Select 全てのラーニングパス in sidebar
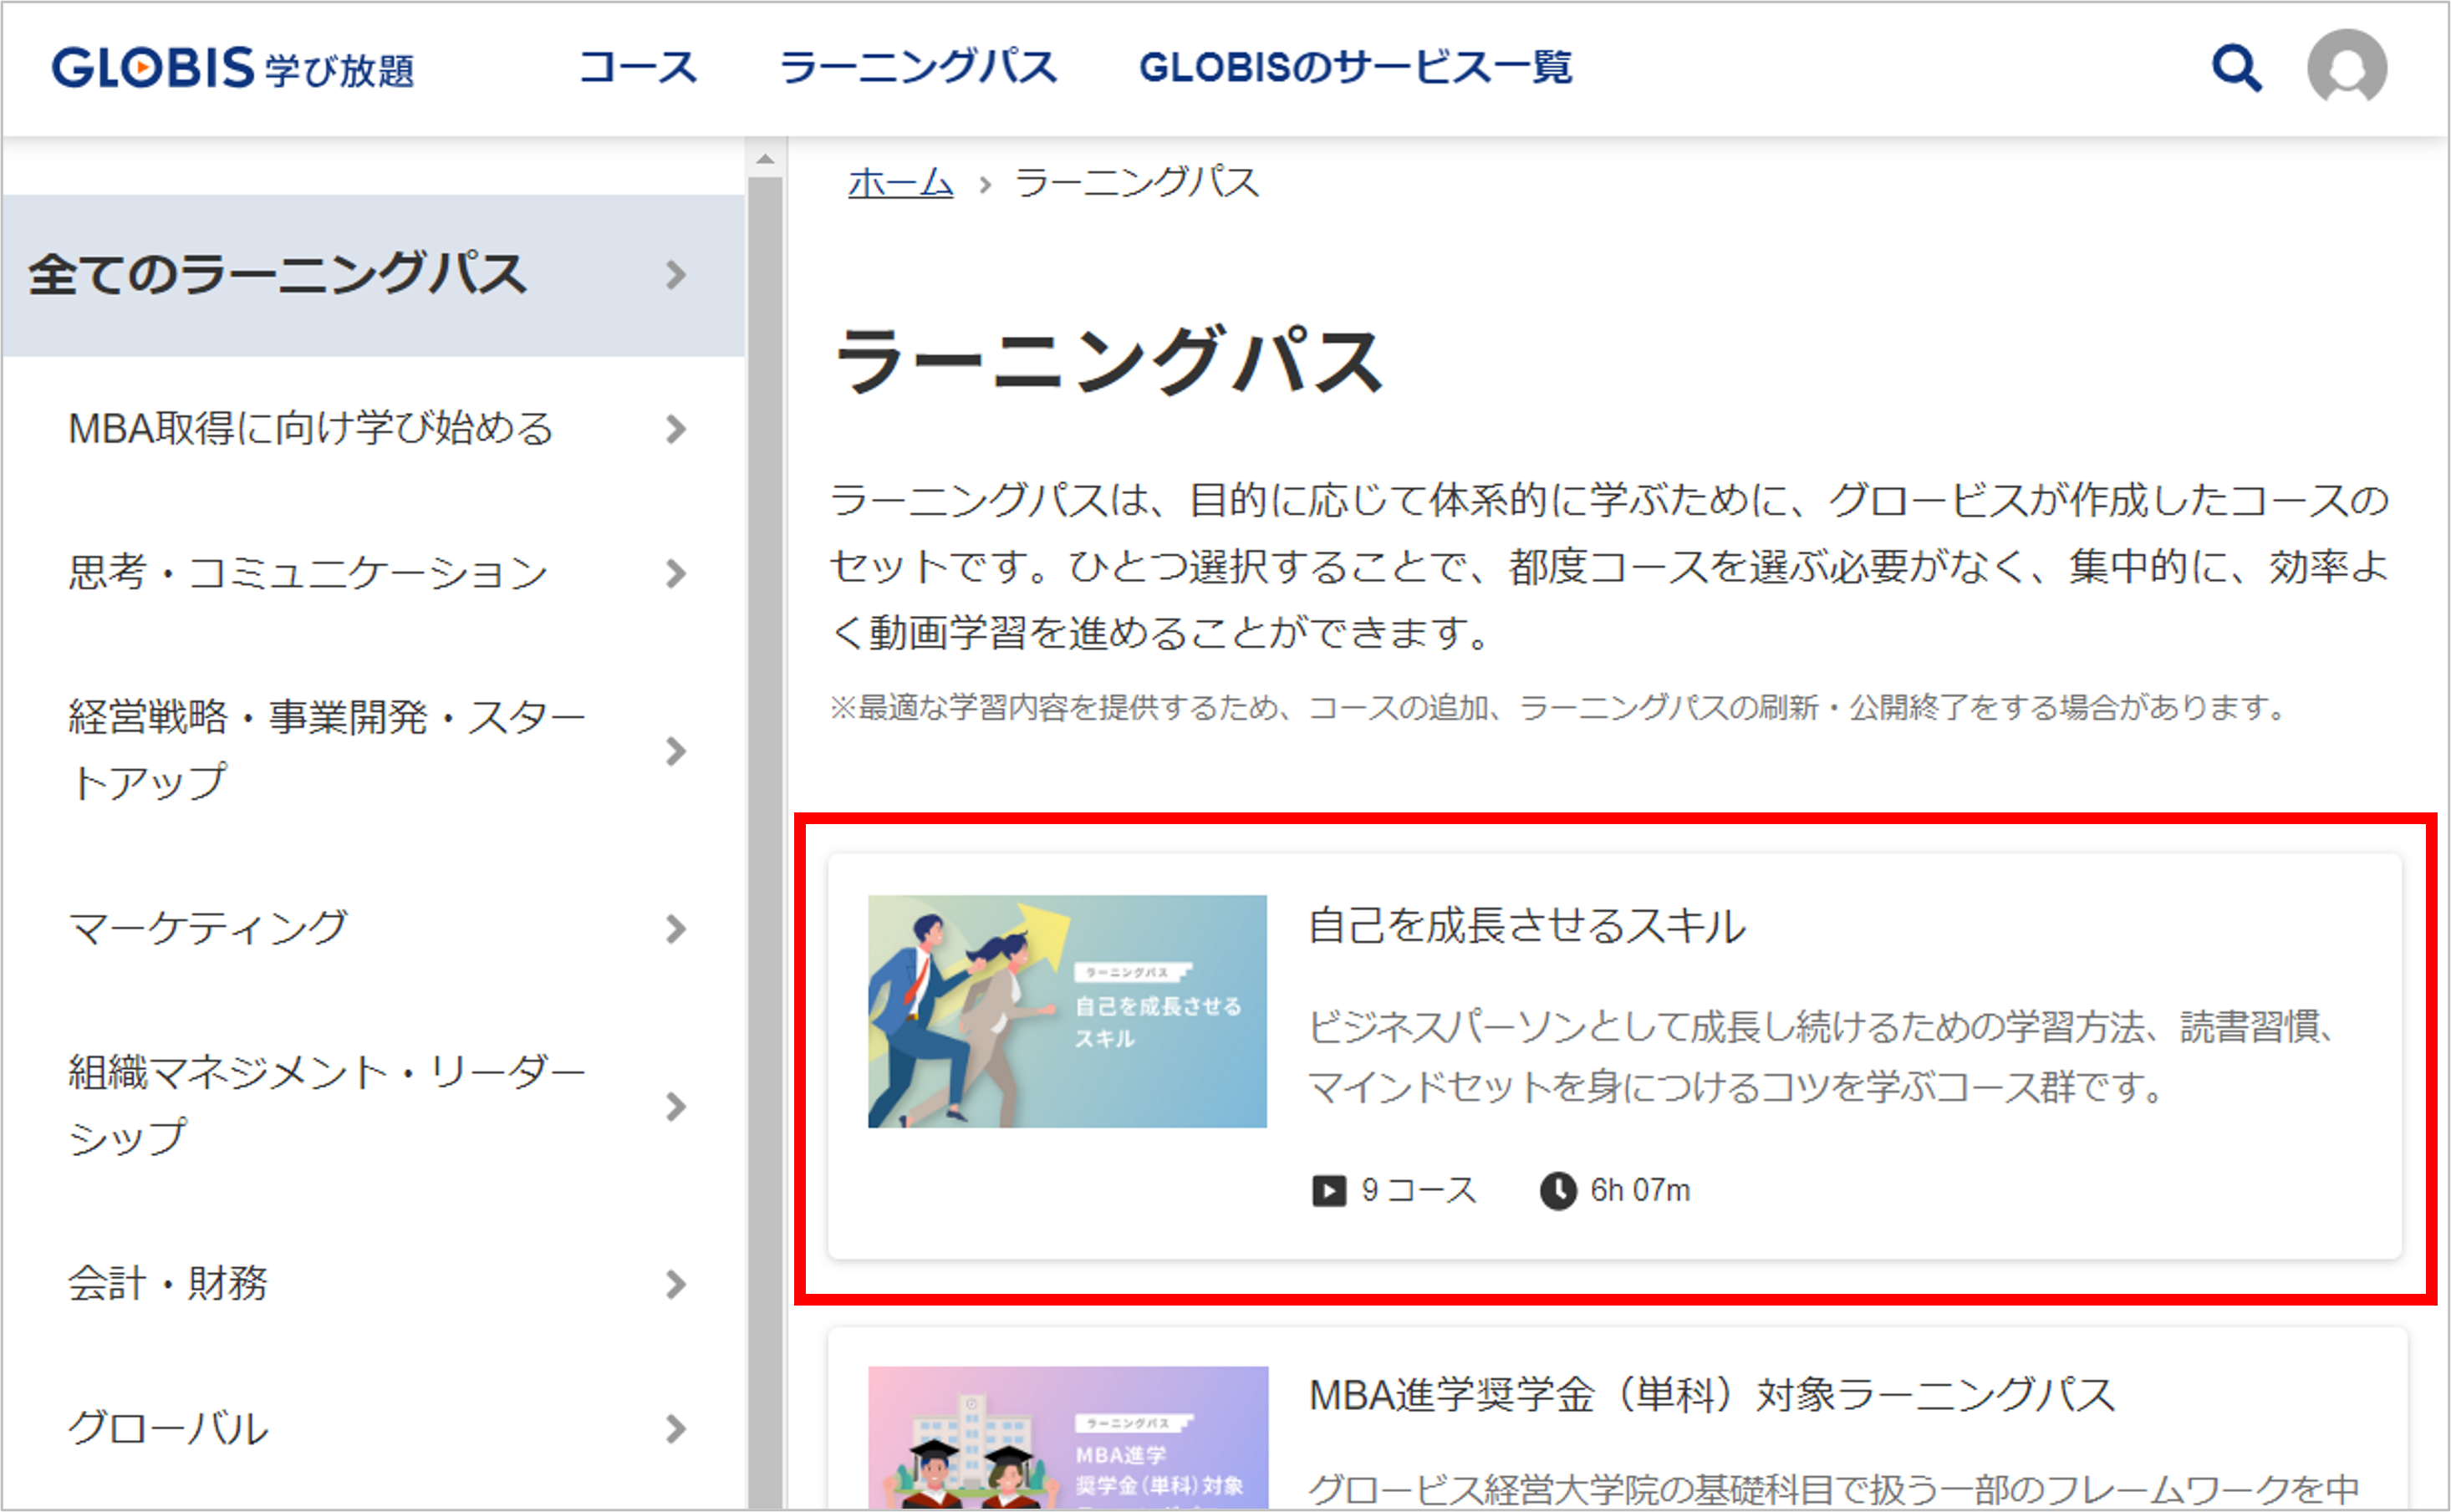This screenshot has width=2451, height=1512. coord(372,275)
